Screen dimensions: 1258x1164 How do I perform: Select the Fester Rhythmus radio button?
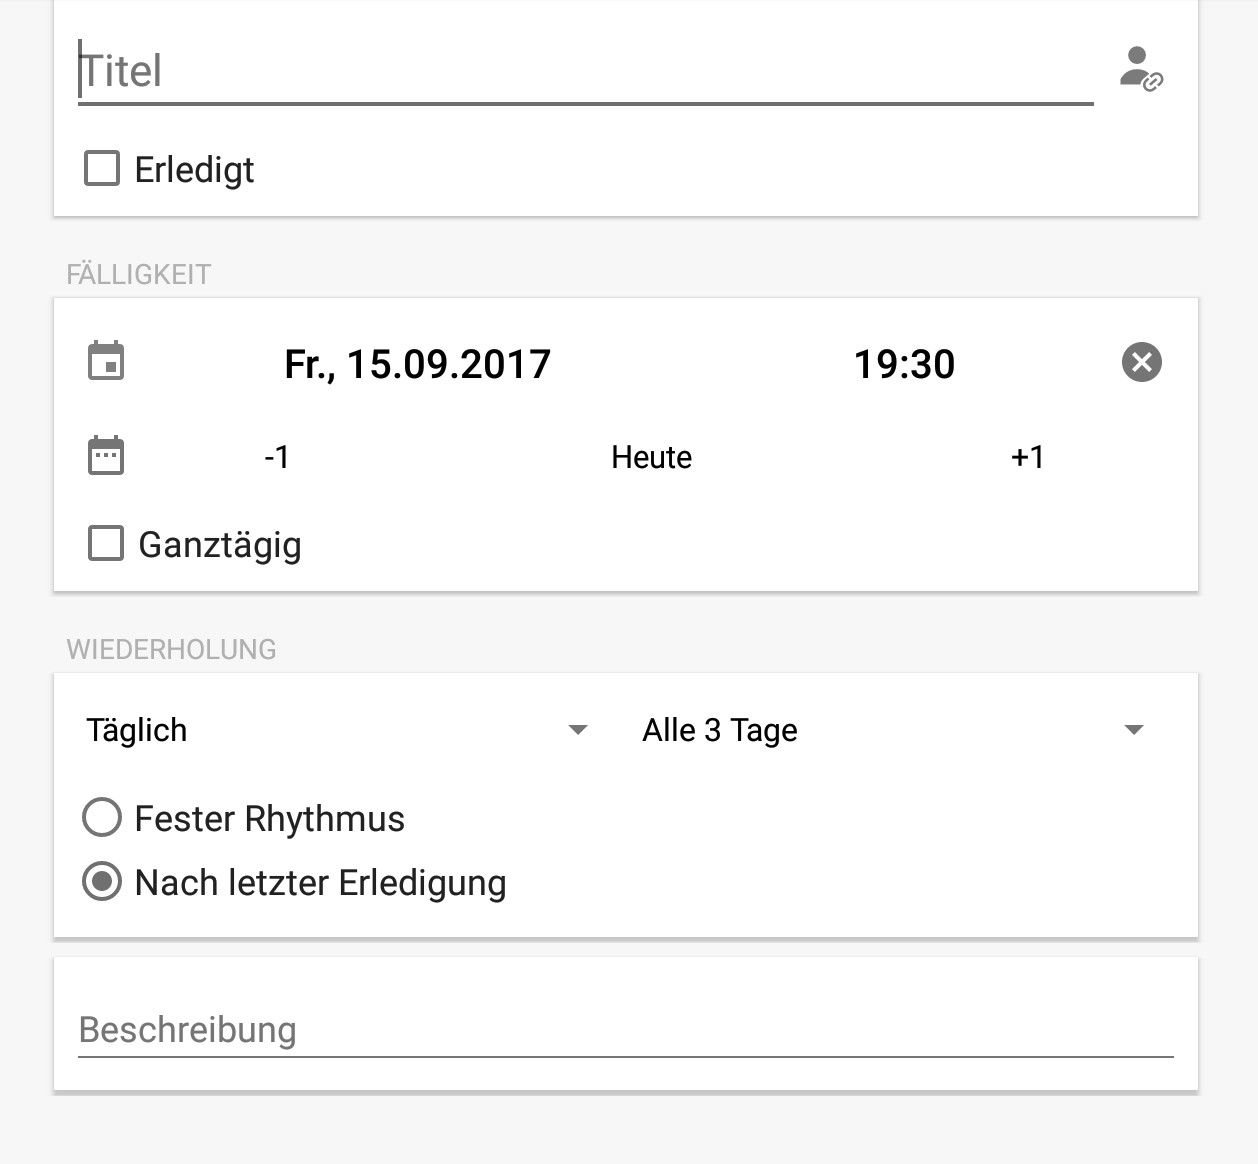102,818
